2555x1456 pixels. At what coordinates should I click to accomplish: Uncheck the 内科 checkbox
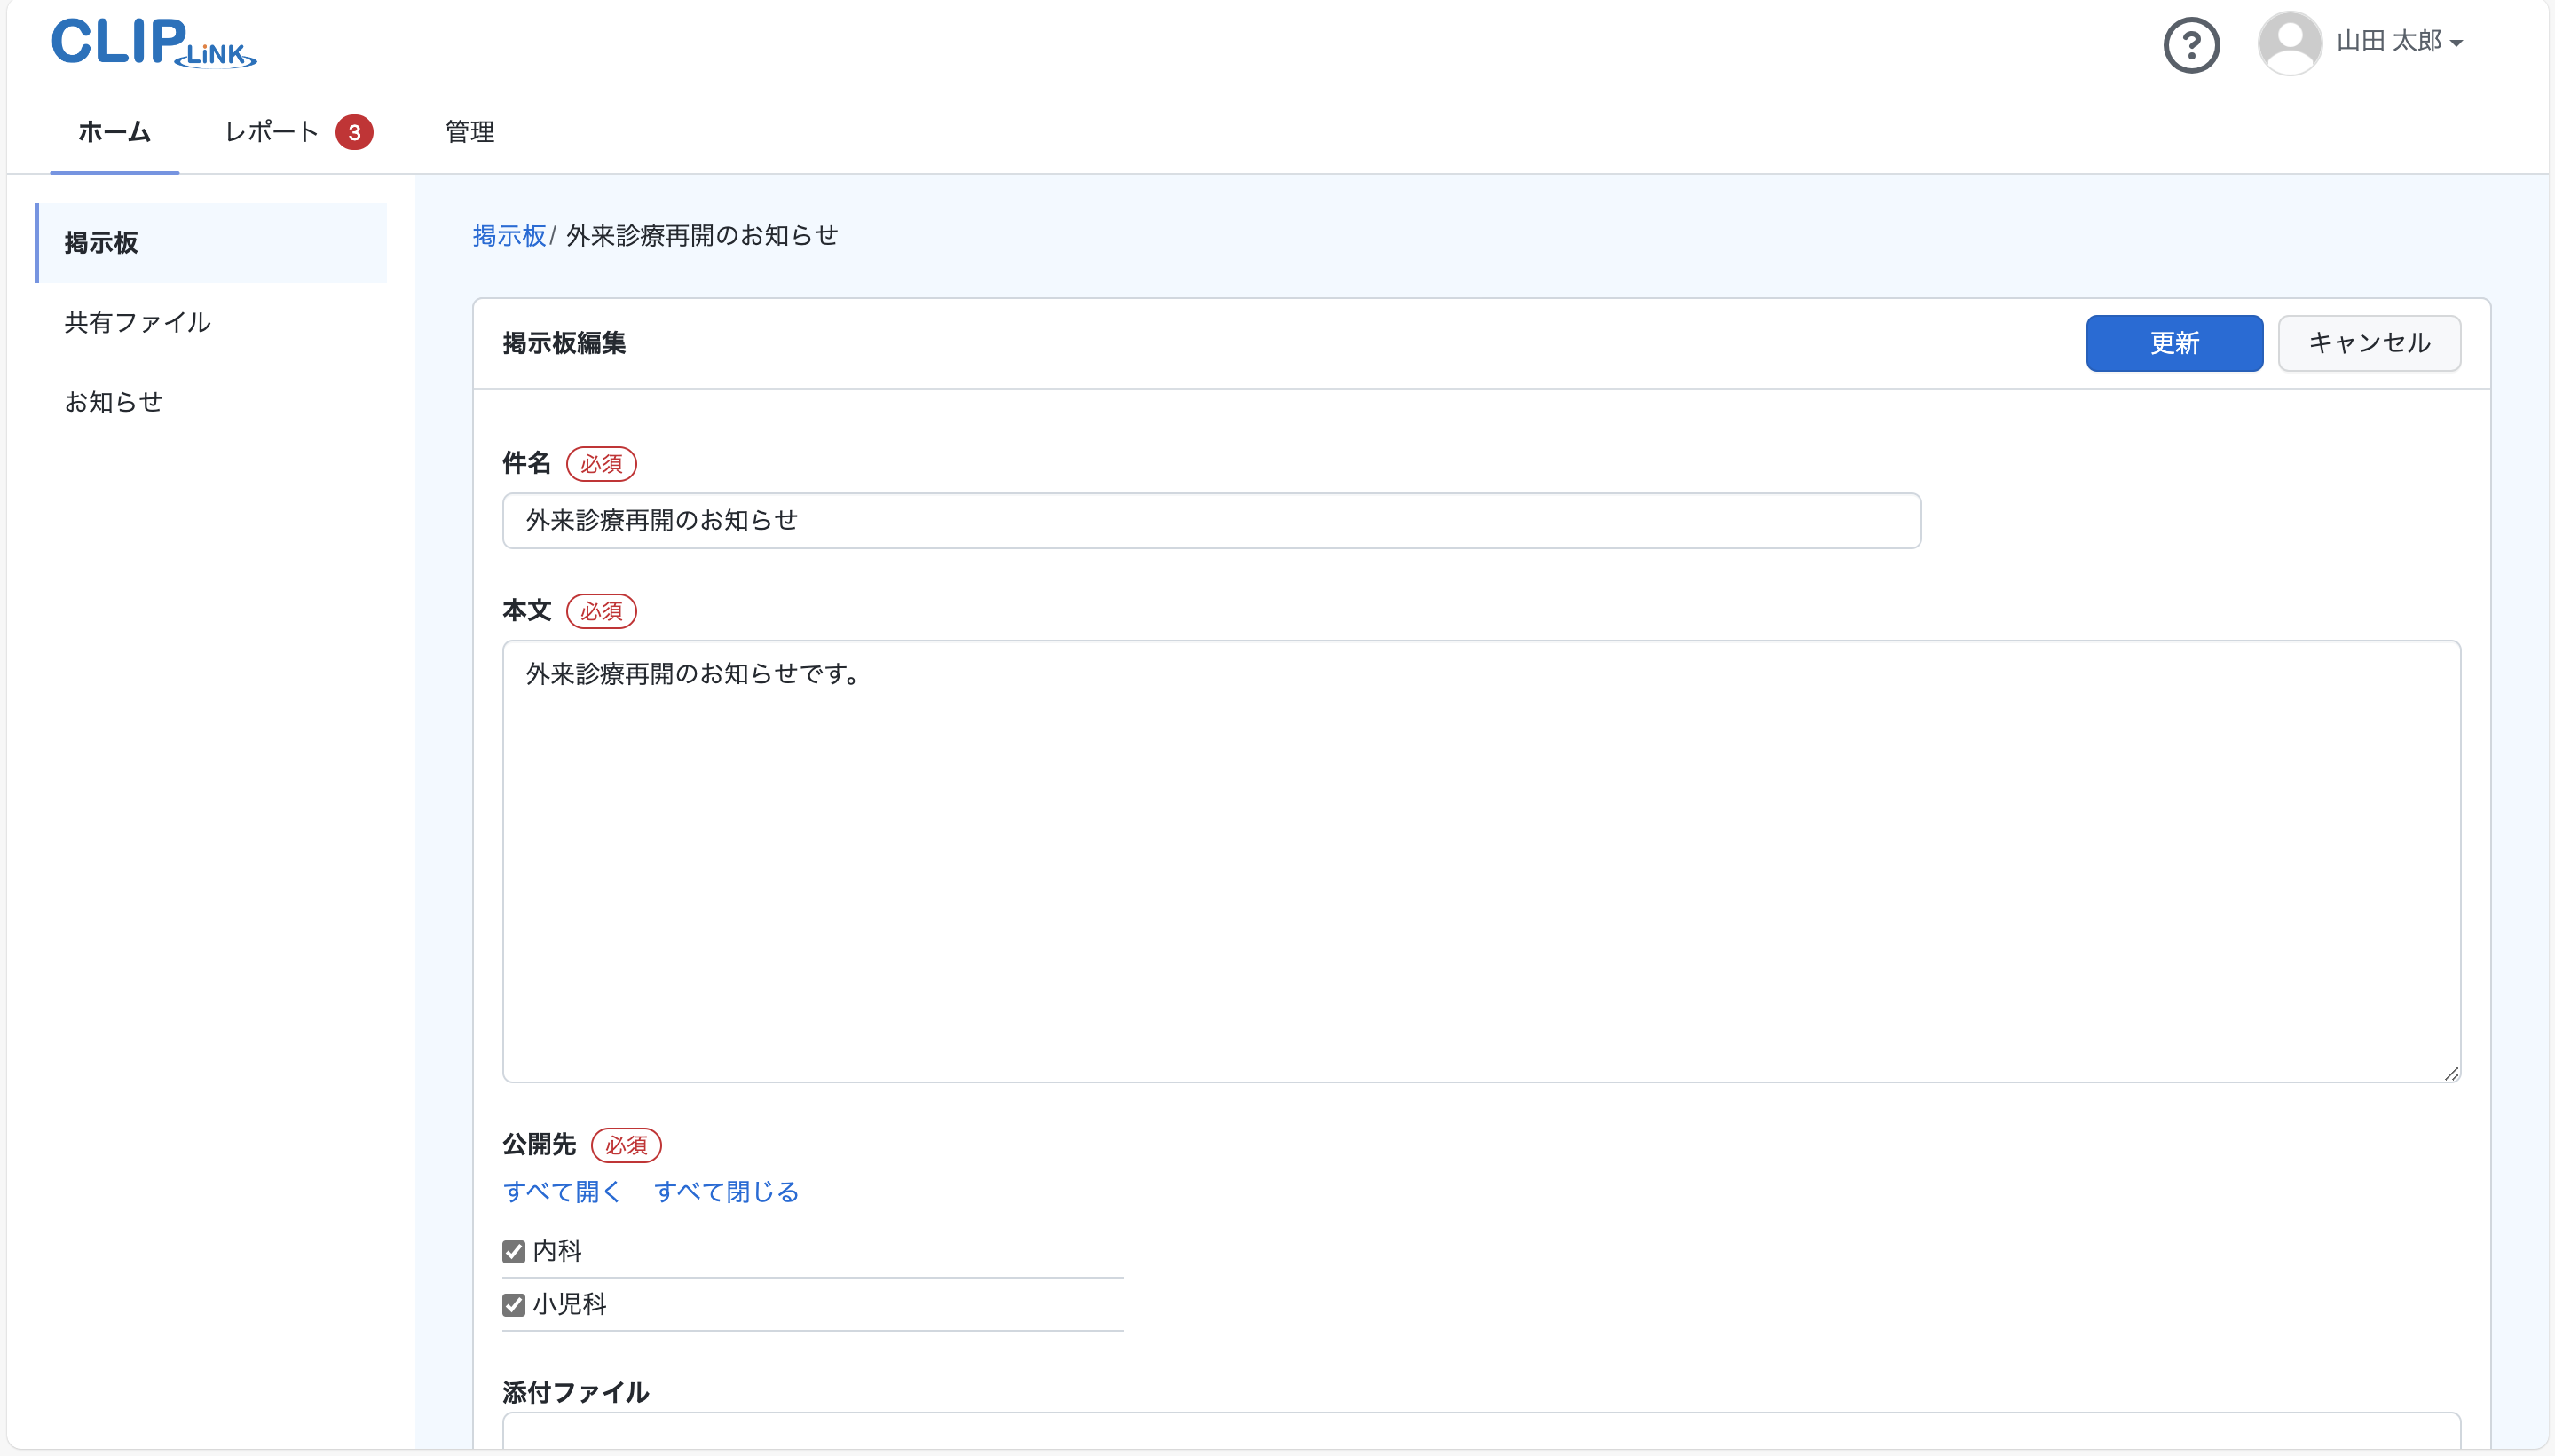tap(514, 1251)
